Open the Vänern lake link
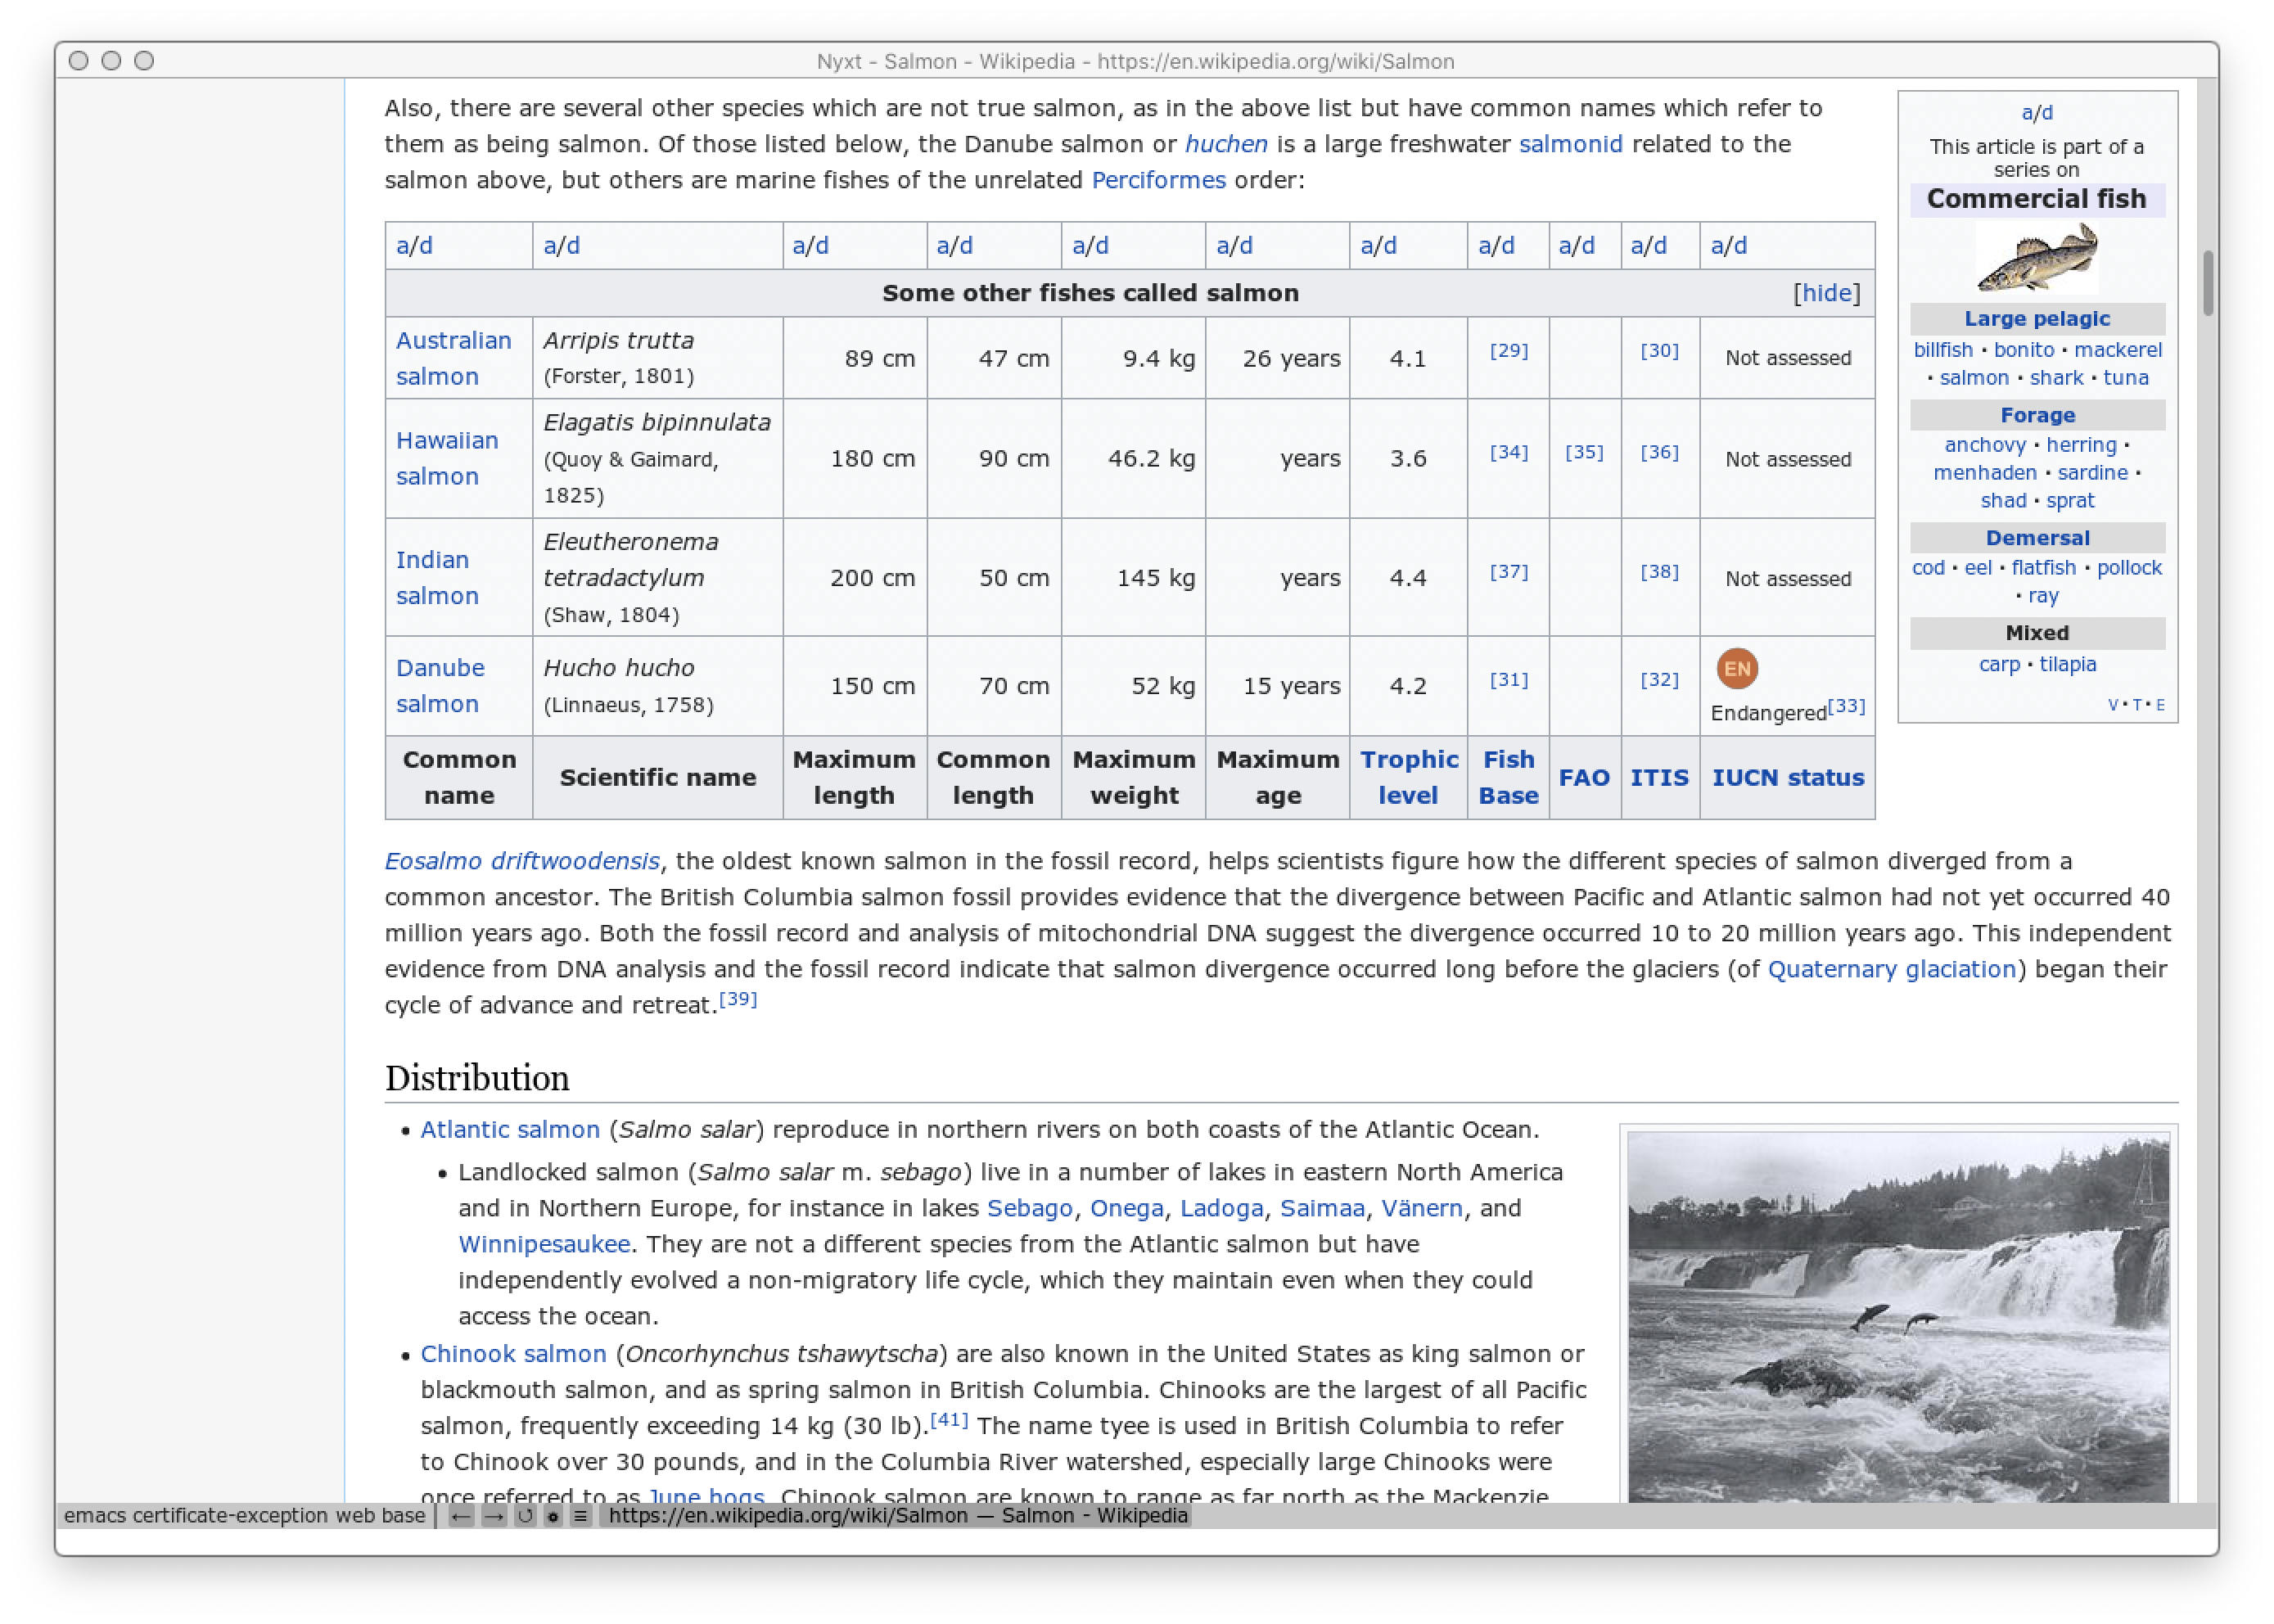This screenshot has width=2274, height=1624. (1421, 1208)
